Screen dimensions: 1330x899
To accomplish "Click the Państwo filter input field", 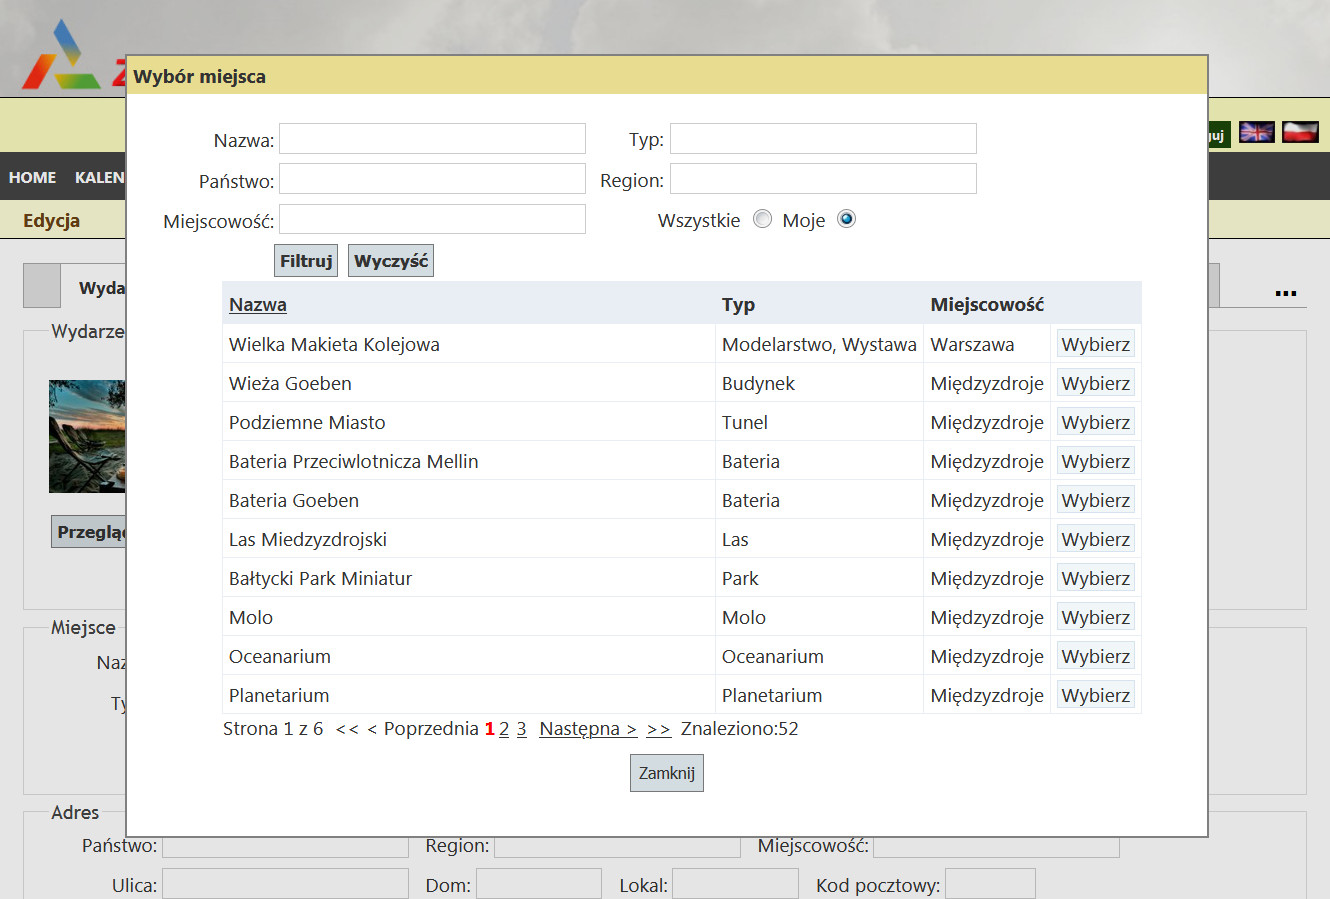I will point(432,179).
